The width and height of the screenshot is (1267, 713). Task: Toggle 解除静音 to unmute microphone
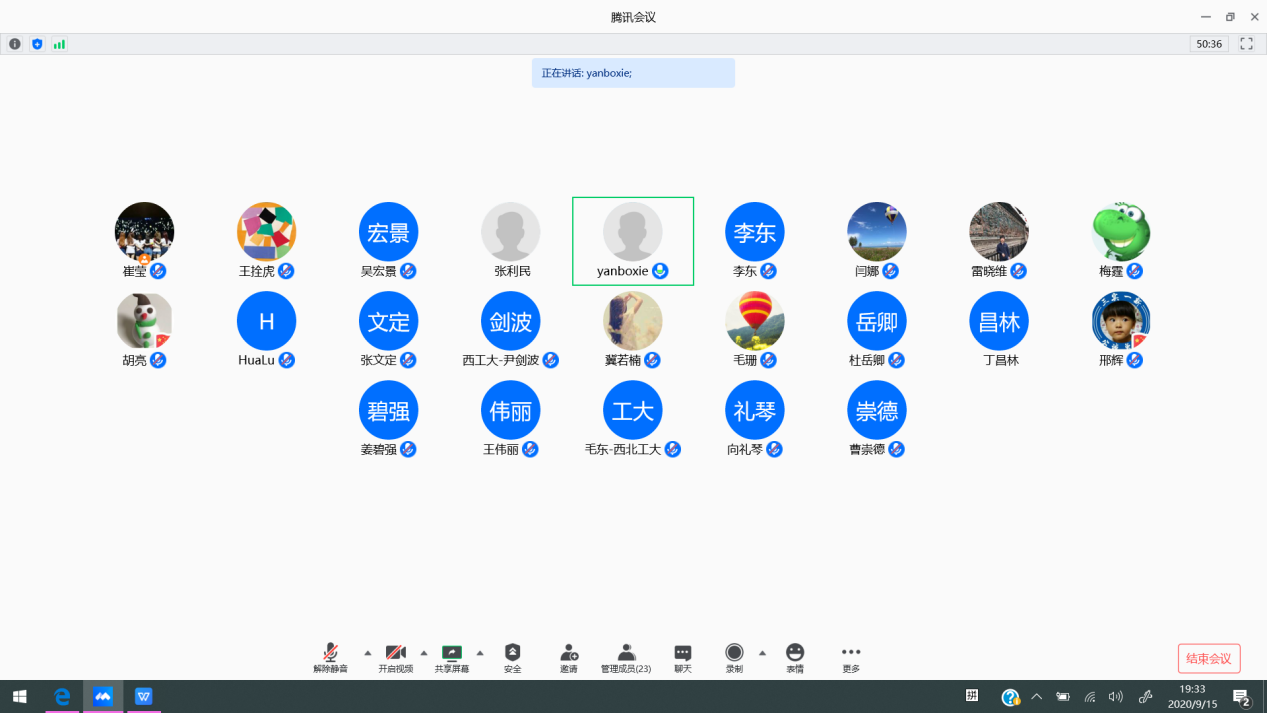click(x=330, y=657)
